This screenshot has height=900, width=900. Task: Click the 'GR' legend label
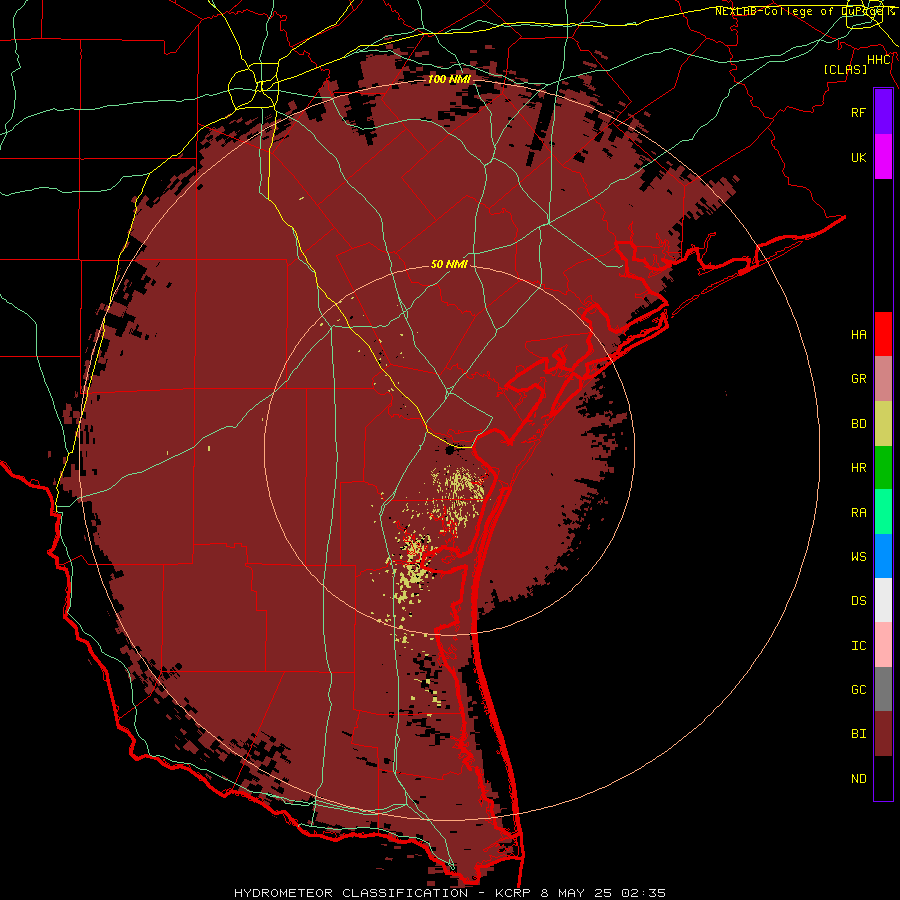(x=858, y=379)
